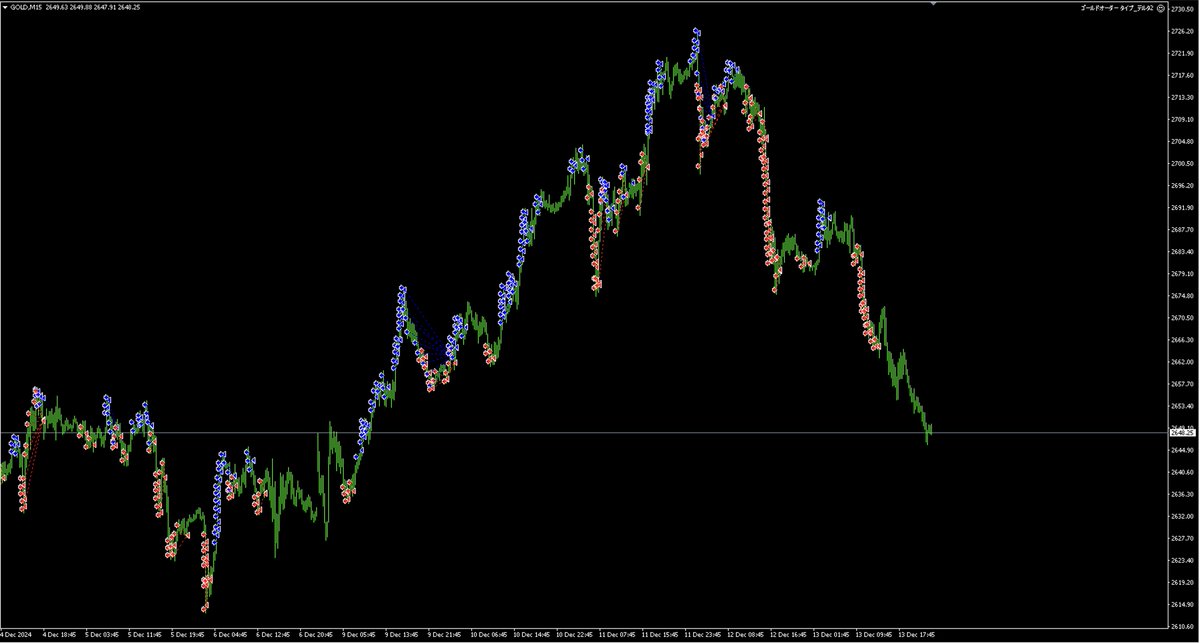Click the 2713.30 price scale value

(1180, 97)
